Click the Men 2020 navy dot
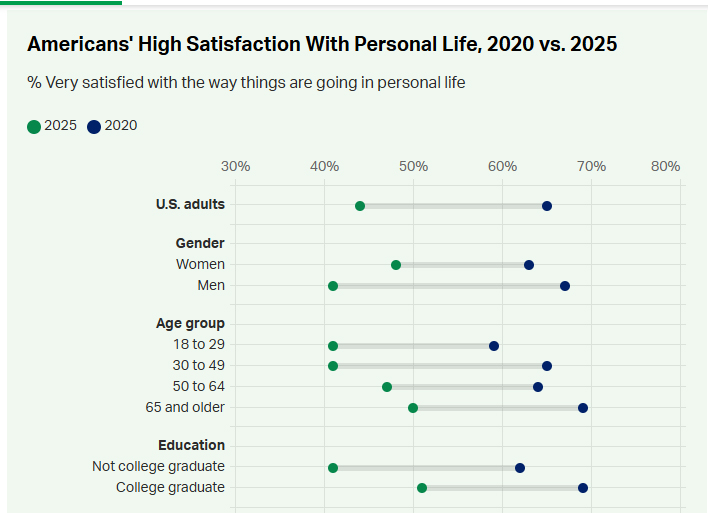 pyautogui.click(x=565, y=286)
